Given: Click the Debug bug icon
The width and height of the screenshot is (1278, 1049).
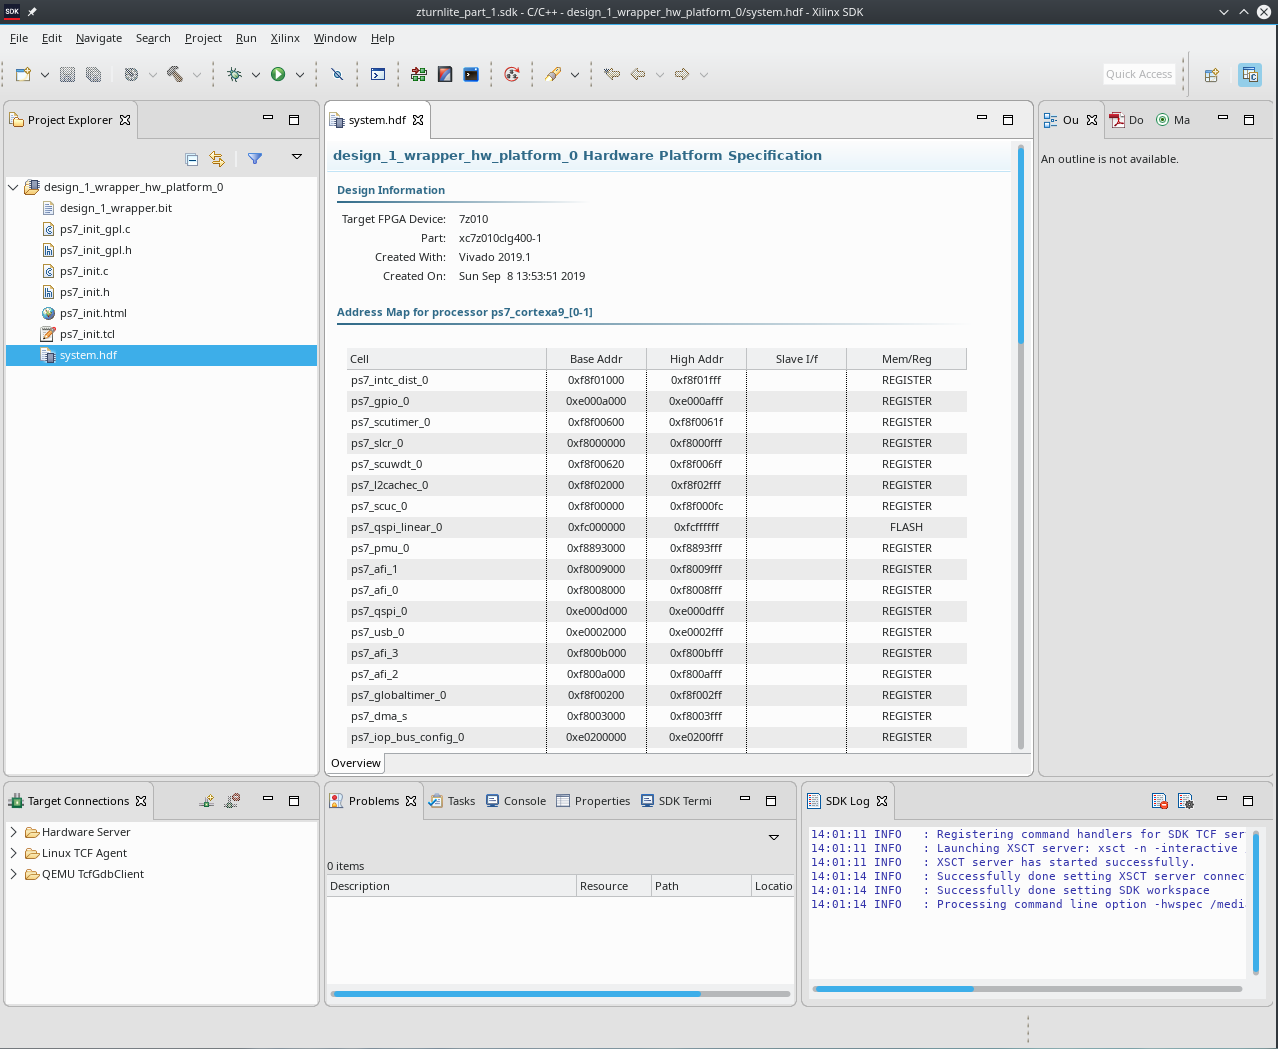Looking at the screenshot, I should [x=235, y=74].
